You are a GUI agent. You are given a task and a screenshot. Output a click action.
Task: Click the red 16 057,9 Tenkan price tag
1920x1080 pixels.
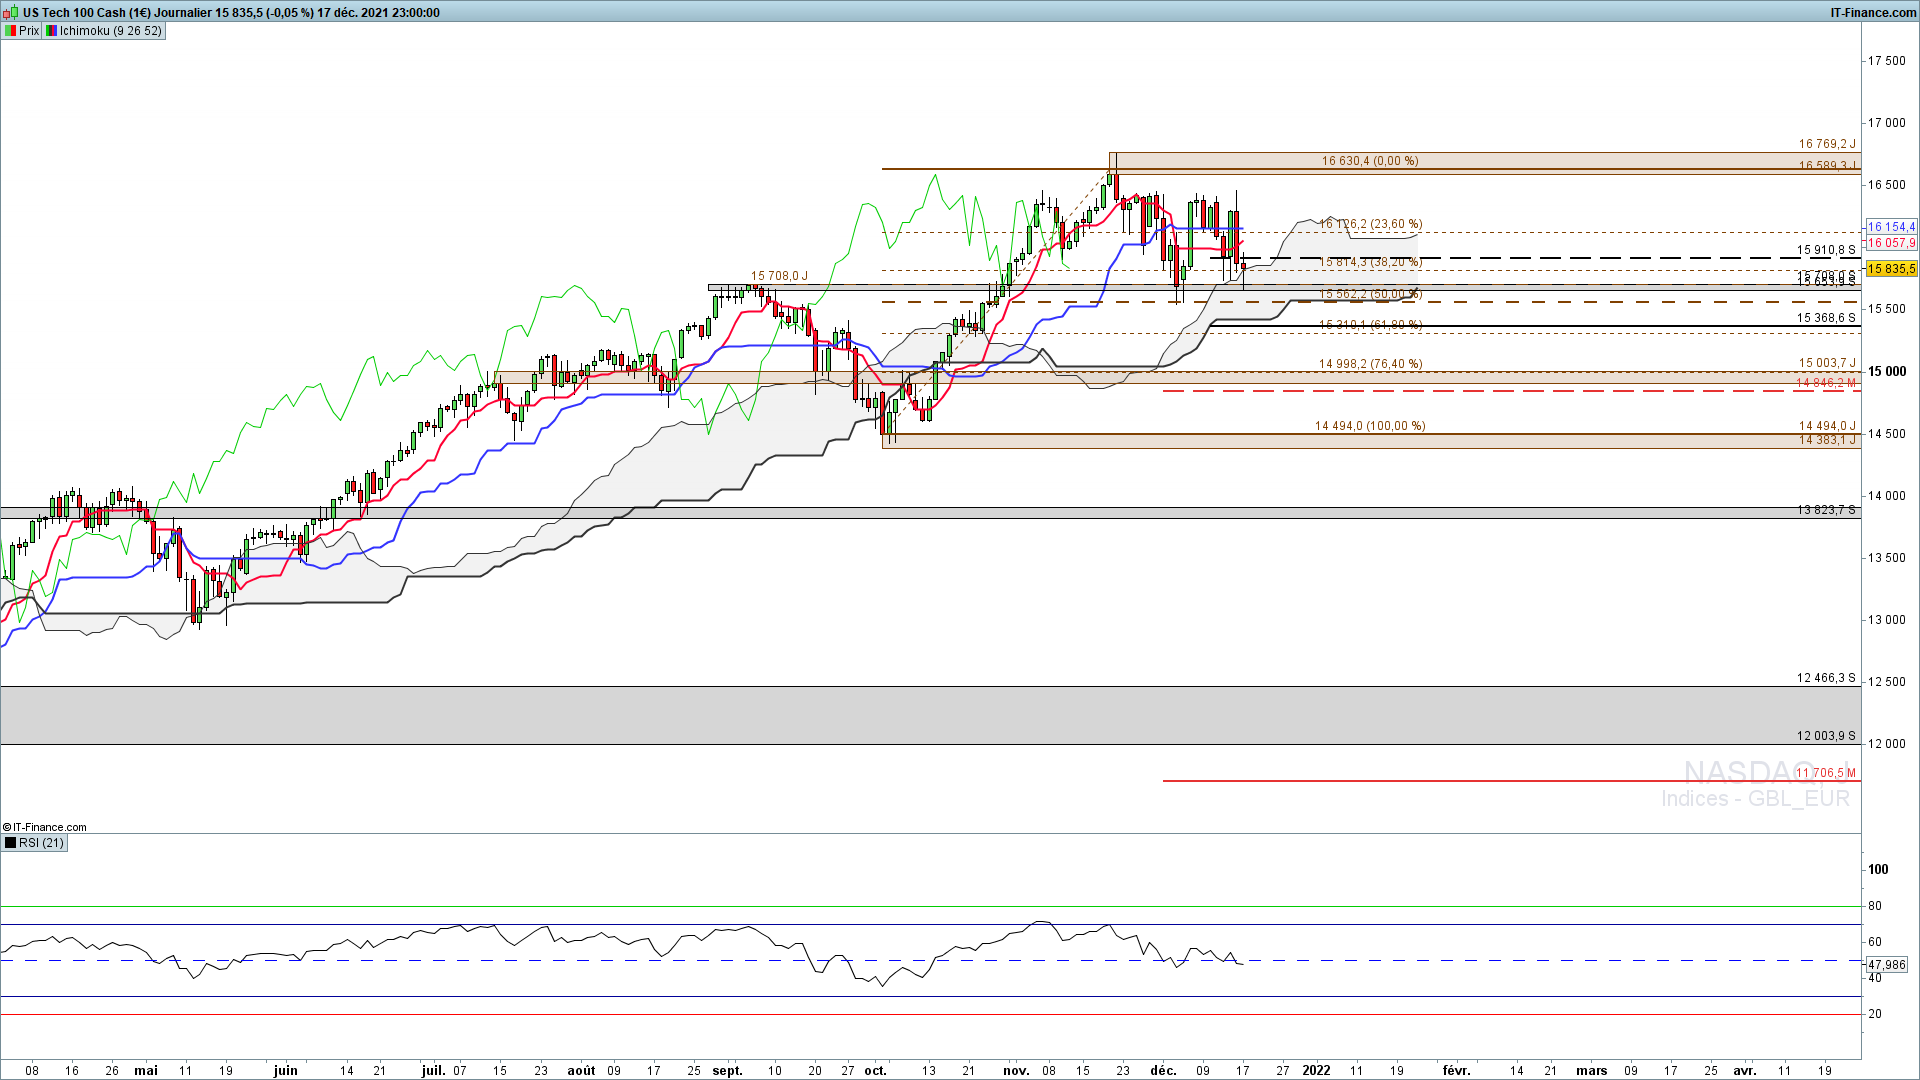(x=1891, y=243)
